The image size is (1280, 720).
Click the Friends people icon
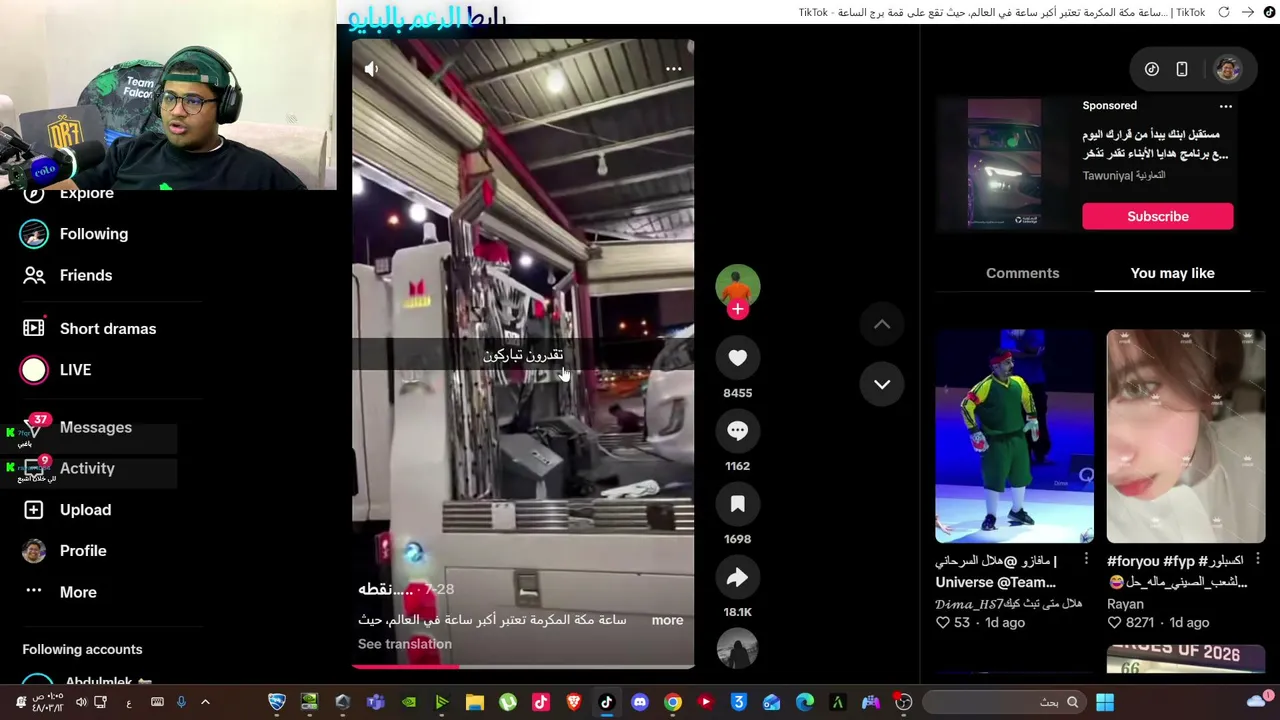tap(34, 275)
